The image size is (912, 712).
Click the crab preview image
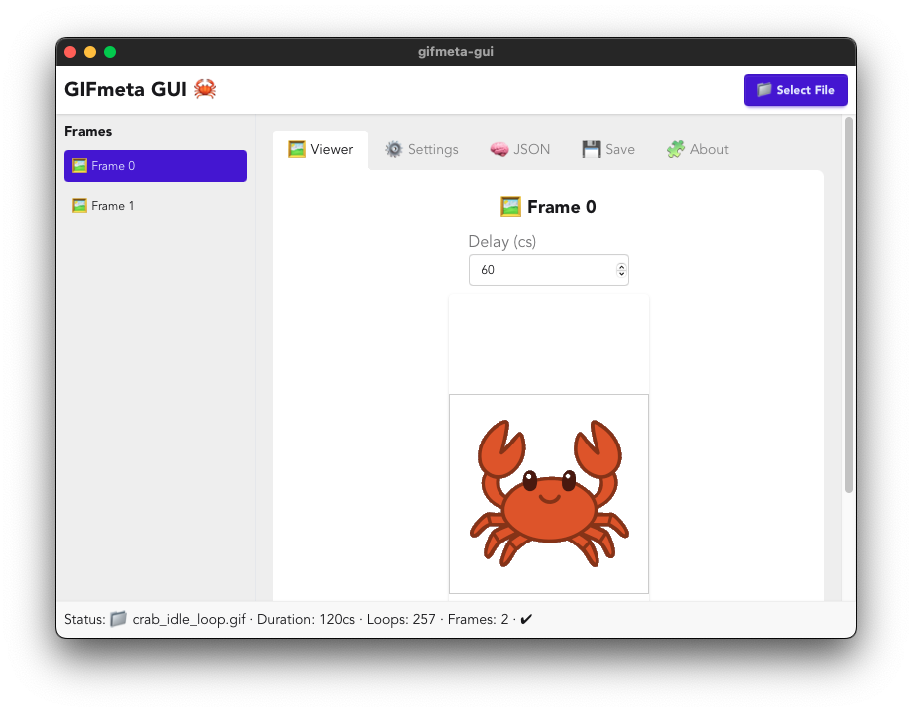[x=548, y=492]
